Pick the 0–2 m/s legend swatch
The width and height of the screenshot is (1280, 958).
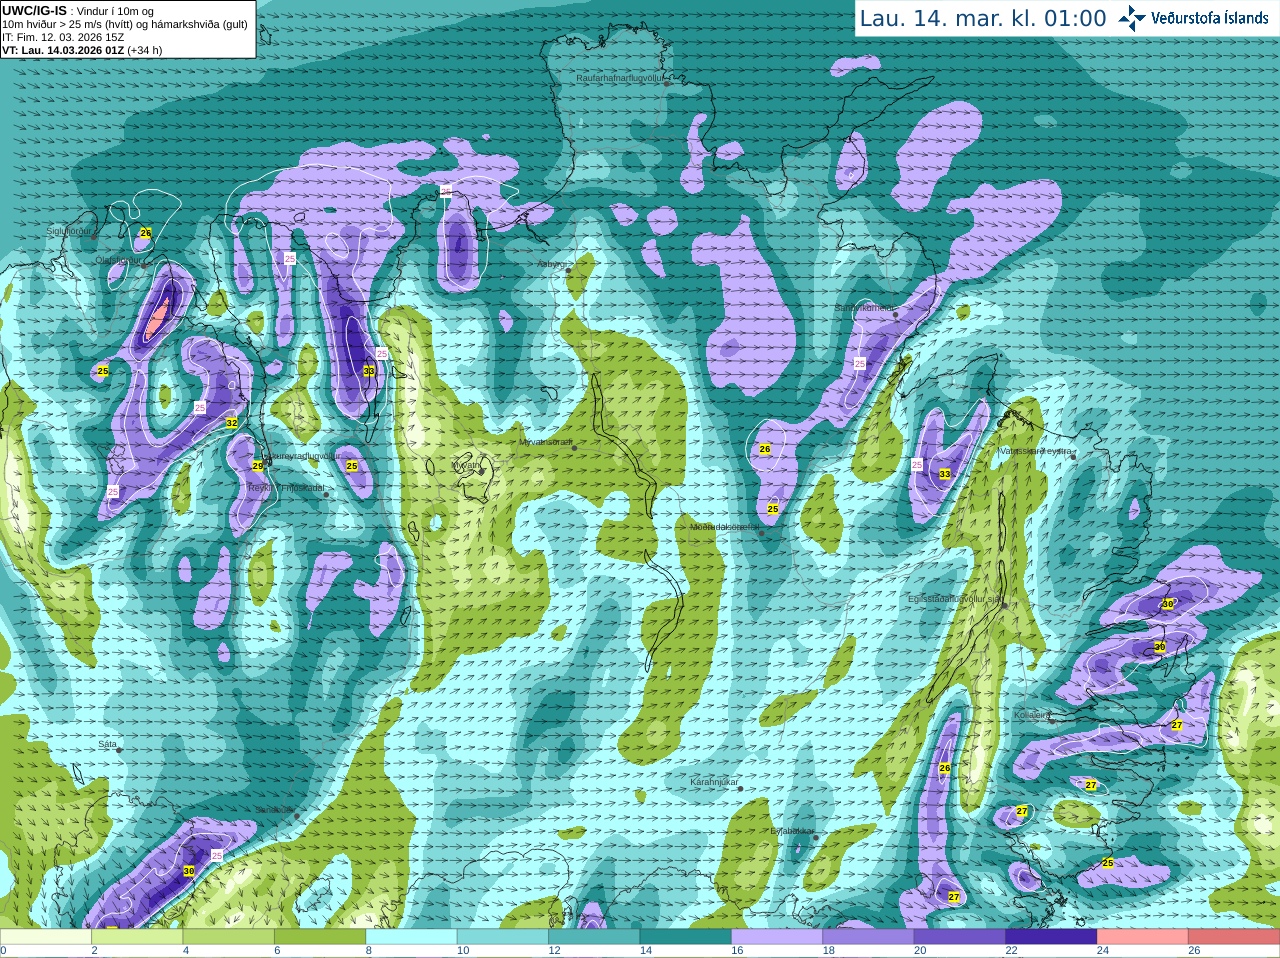46,937
